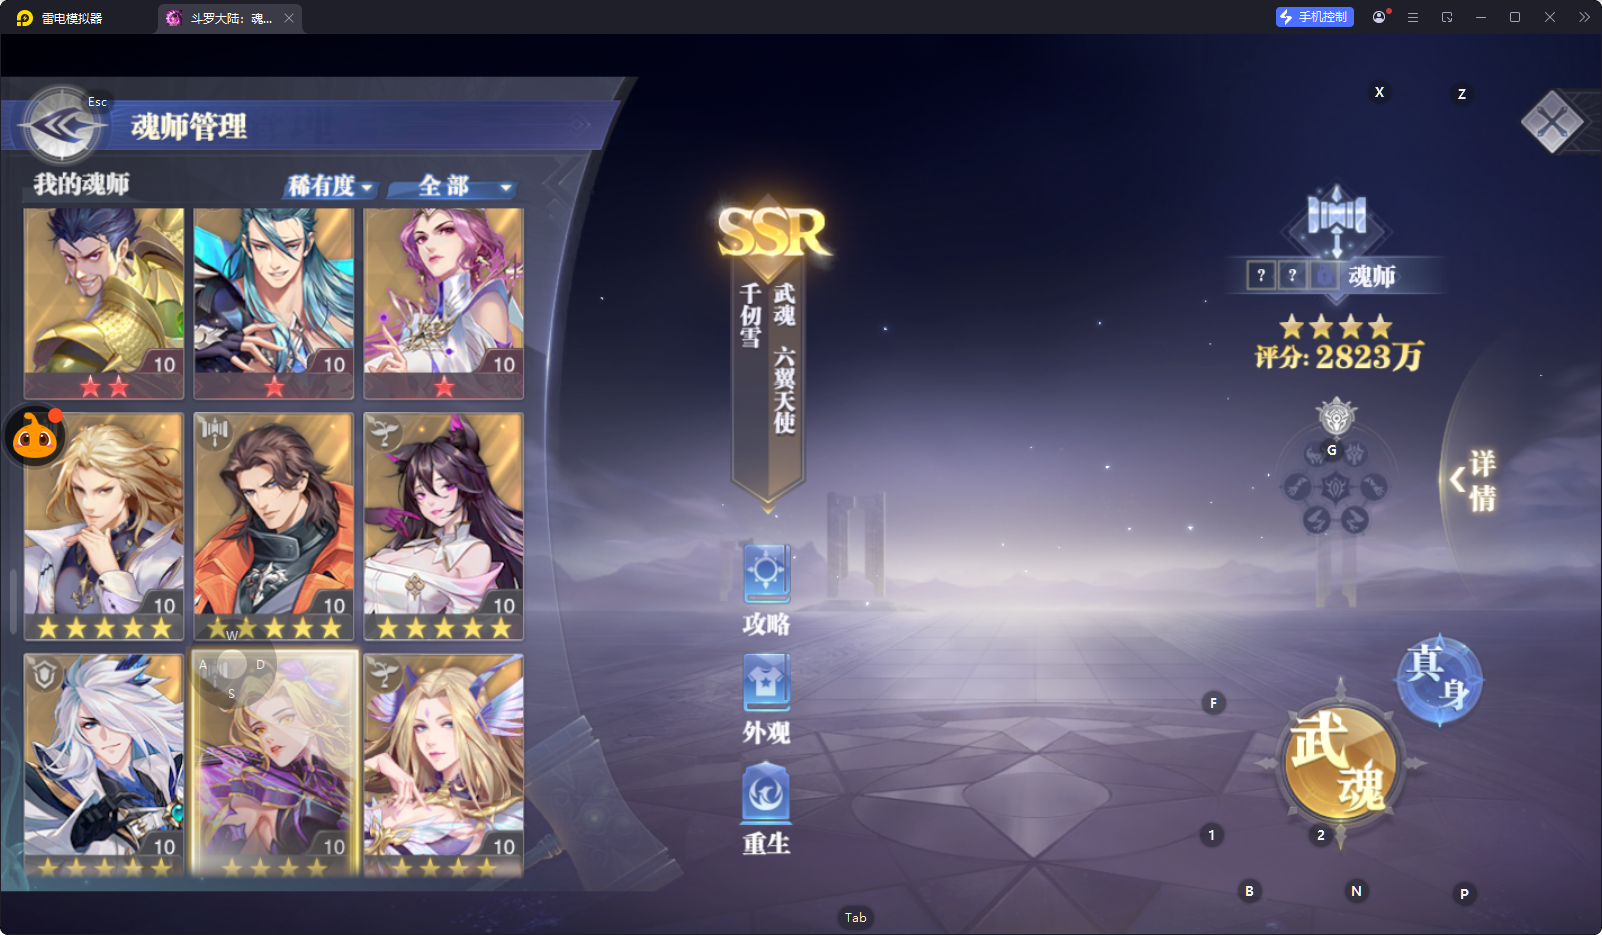Open the emulator user account icon
The width and height of the screenshot is (1602, 935).
click(1380, 17)
